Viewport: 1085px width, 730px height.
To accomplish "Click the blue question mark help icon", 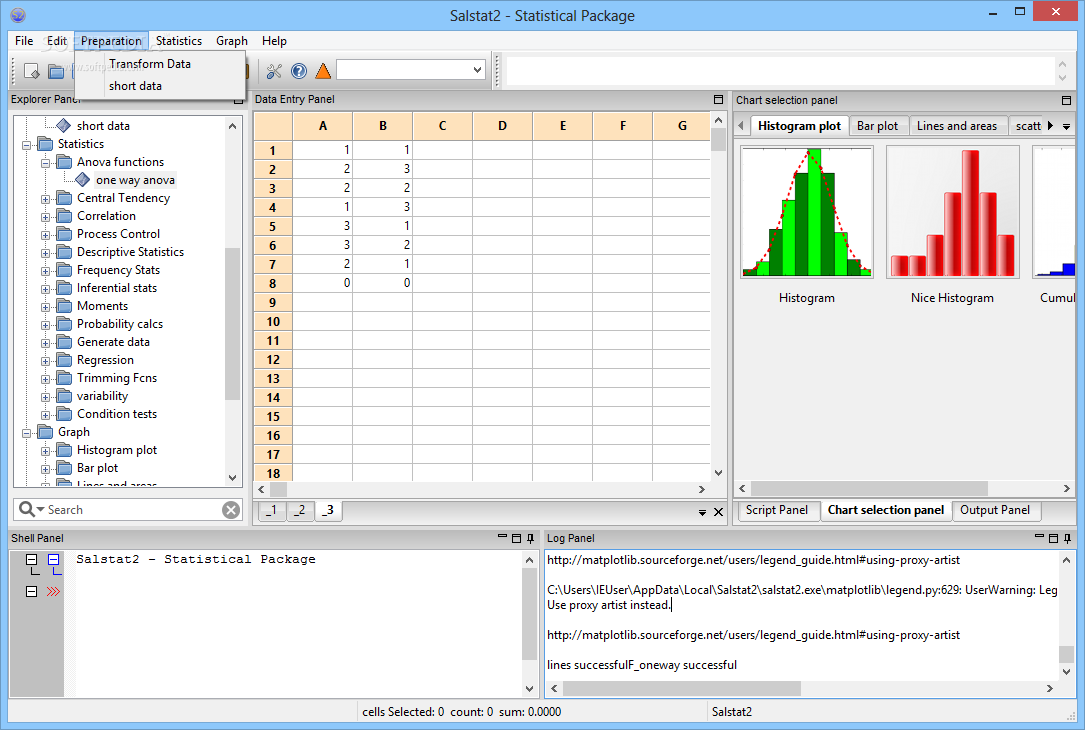I will click(x=299, y=71).
